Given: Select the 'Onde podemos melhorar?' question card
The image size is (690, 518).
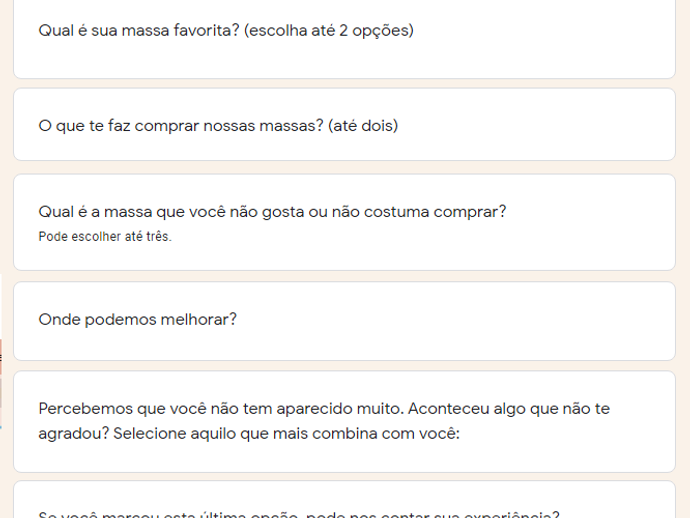Looking at the screenshot, I should pos(344,321).
